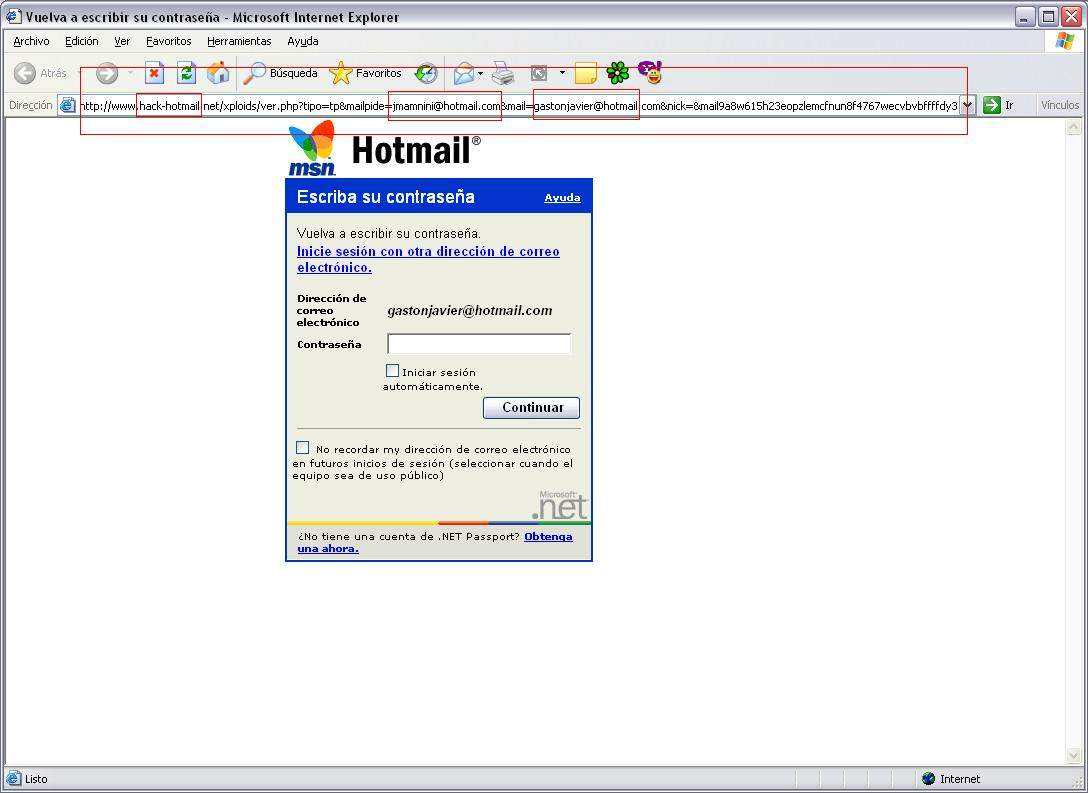Image resolution: width=1088 pixels, height=793 pixels.
Task: Click the Stop loading red X icon
Action: point(154,72)
